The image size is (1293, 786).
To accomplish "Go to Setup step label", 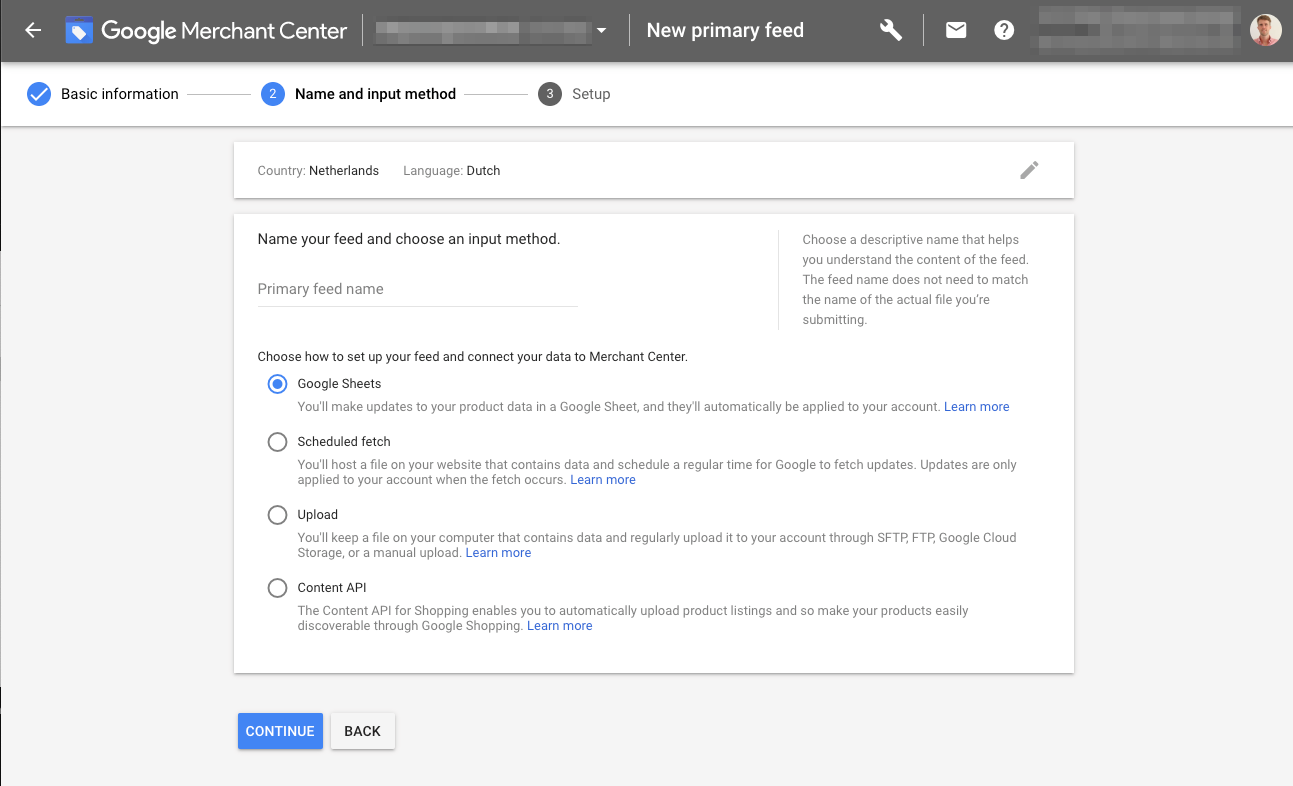I will click(591, 94).
